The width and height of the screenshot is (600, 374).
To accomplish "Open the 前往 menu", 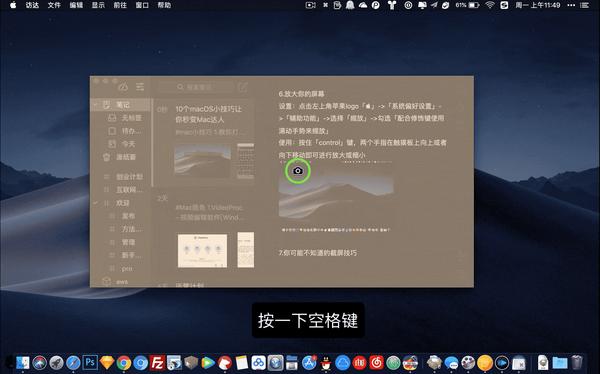I will coord(120,5).
